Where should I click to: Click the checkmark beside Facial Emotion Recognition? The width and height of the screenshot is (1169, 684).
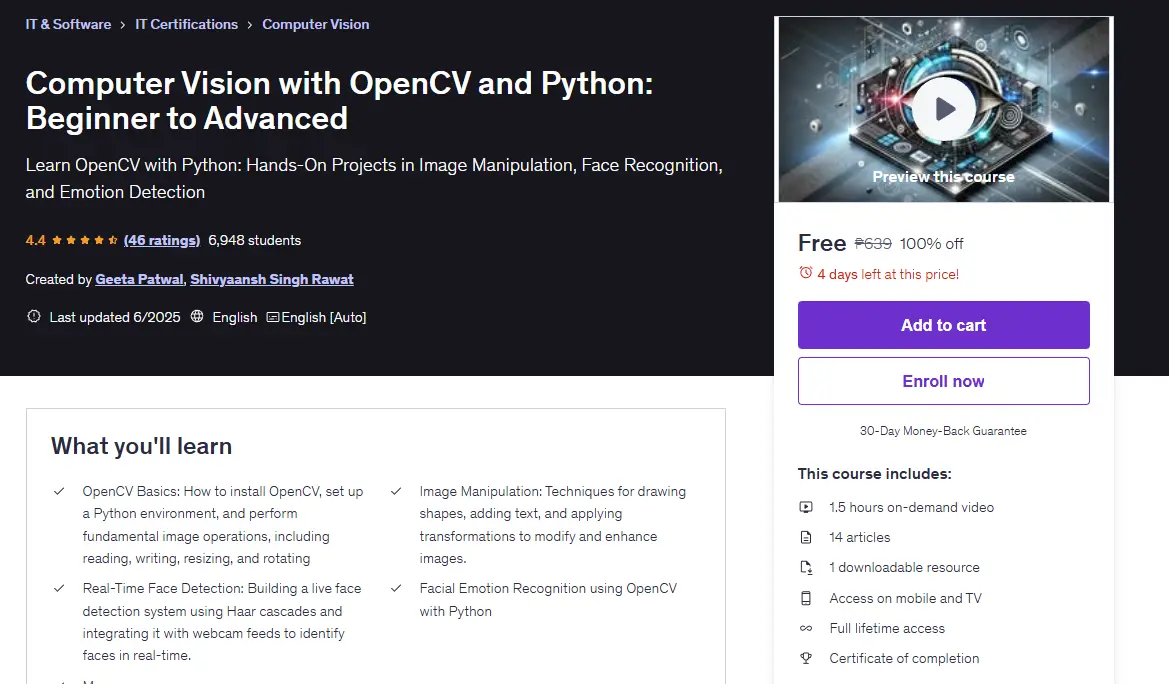396,589
